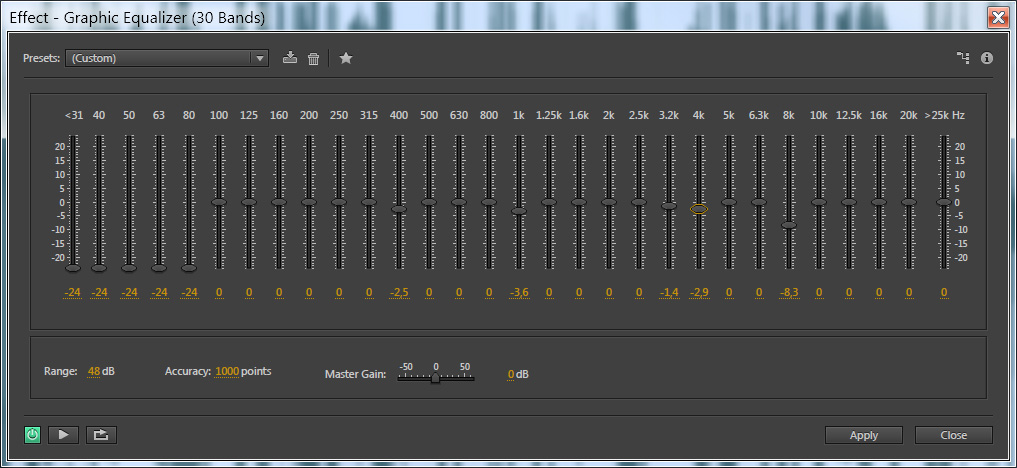Click the delete preset trash icon
Viewport: 1017px width, 468px height.
(x=313, y=58)
